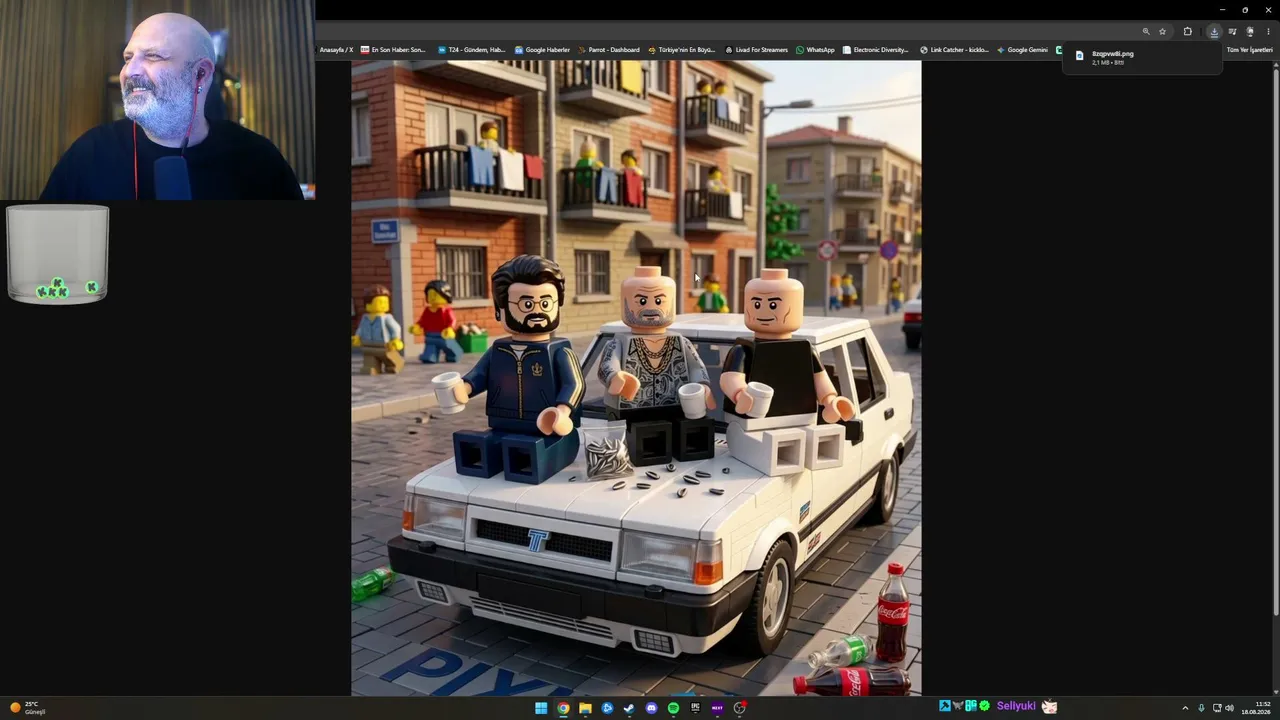Open the Electronic Diversity bookmark
The image size is (1280, 720).
click(876, 50)
